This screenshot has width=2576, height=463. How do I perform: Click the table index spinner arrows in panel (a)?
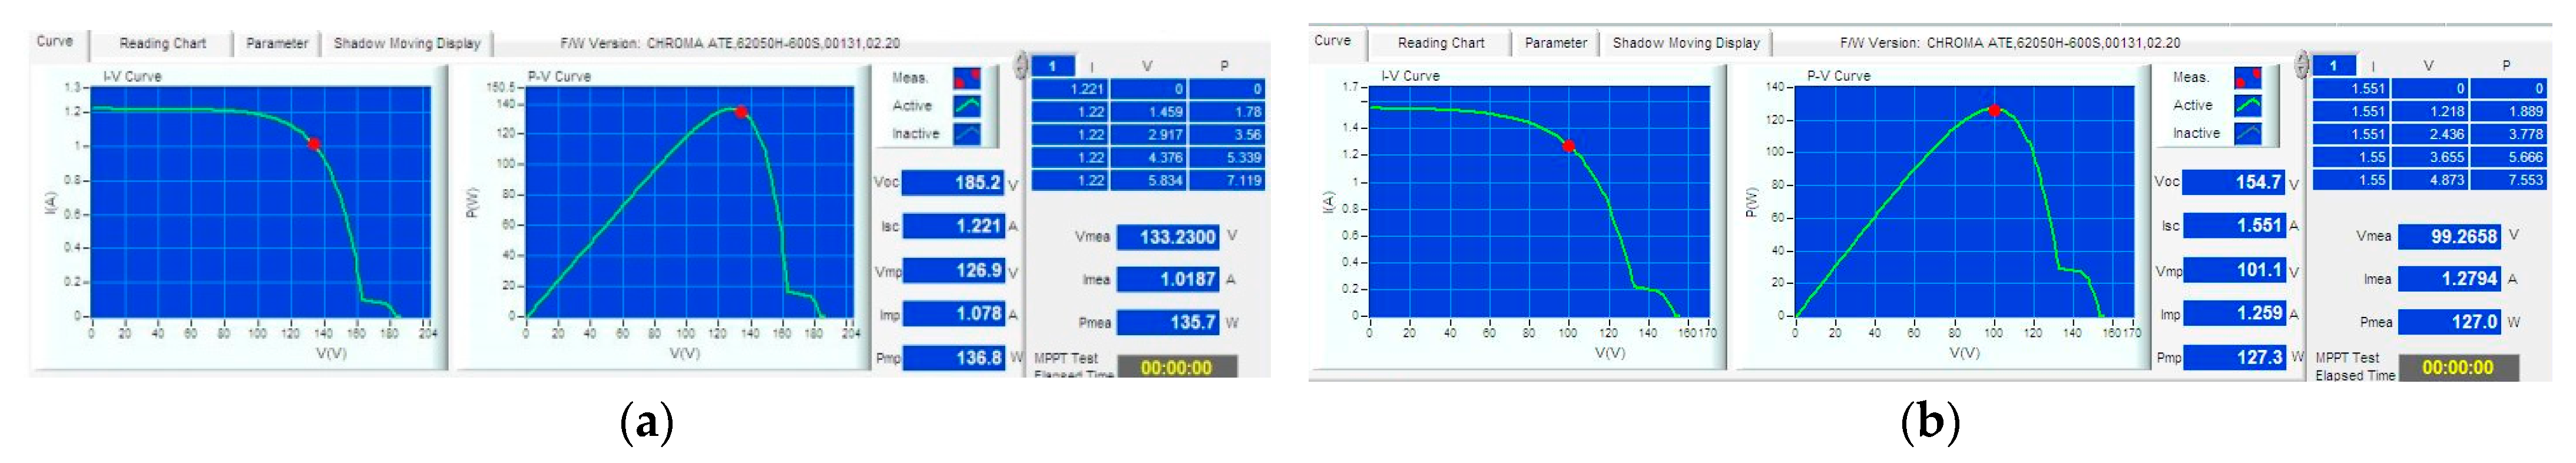[x=1020, y=66]
